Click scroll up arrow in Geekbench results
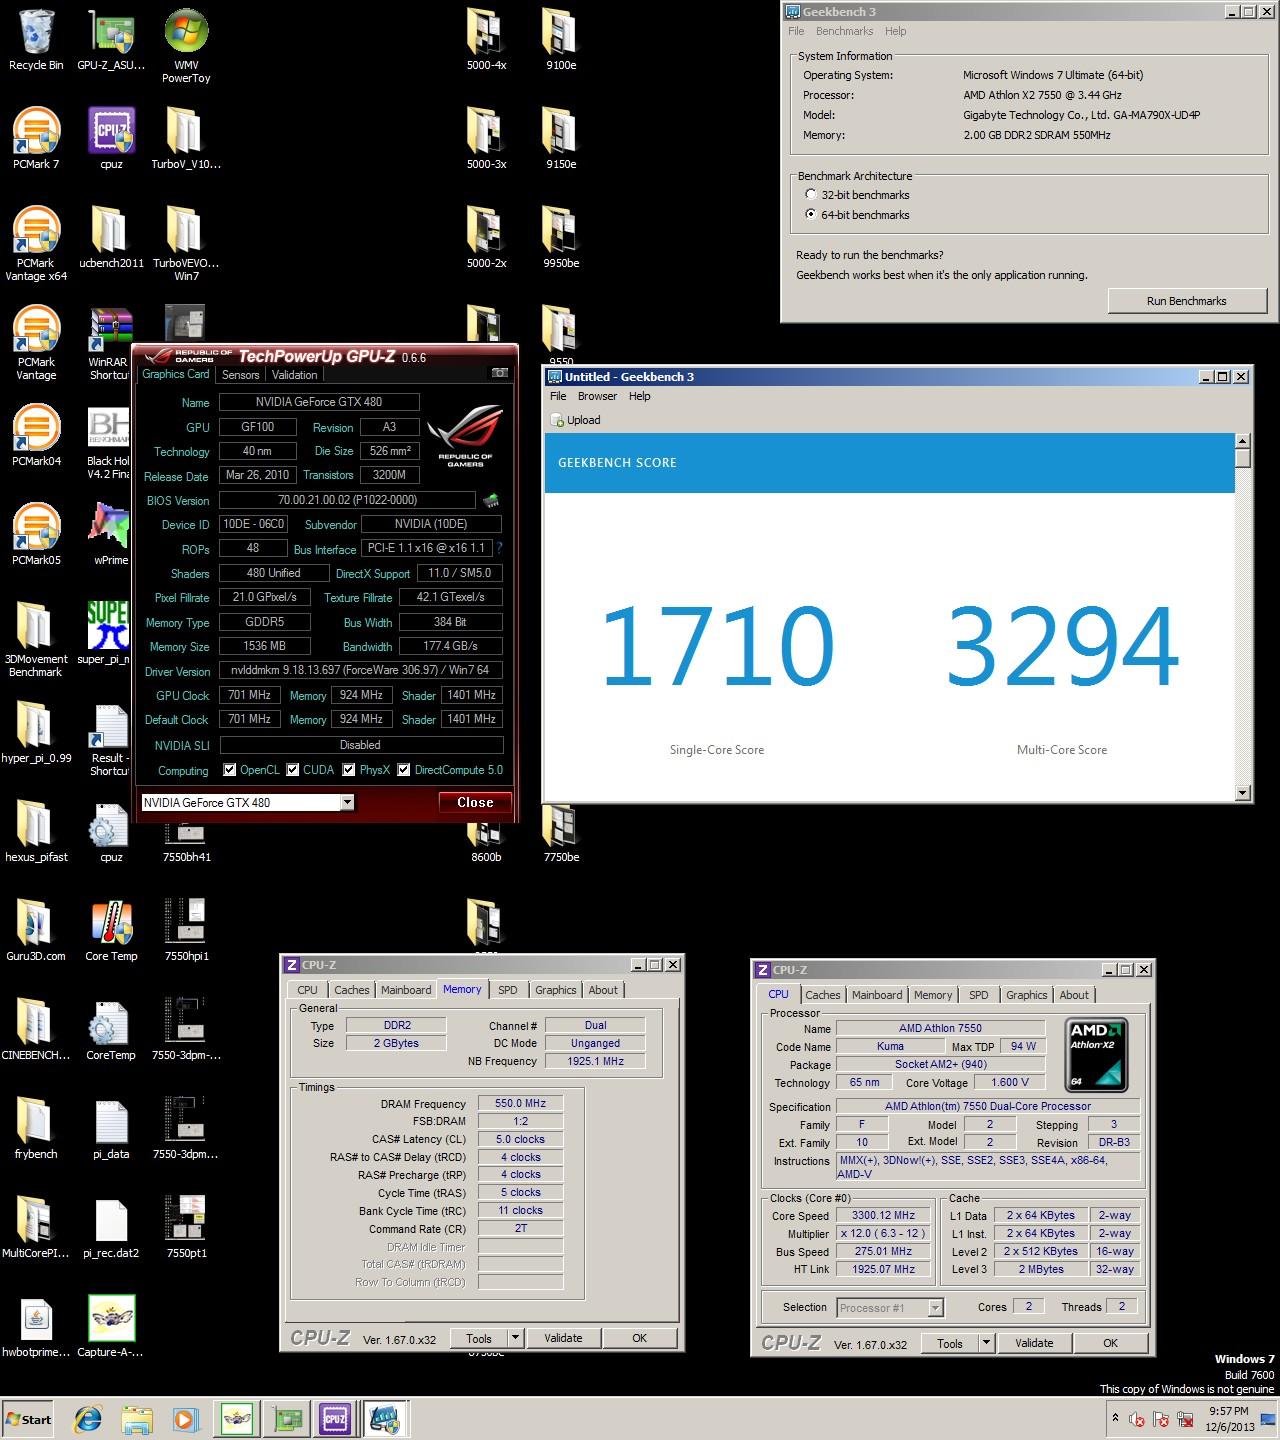 (1243, 441)
